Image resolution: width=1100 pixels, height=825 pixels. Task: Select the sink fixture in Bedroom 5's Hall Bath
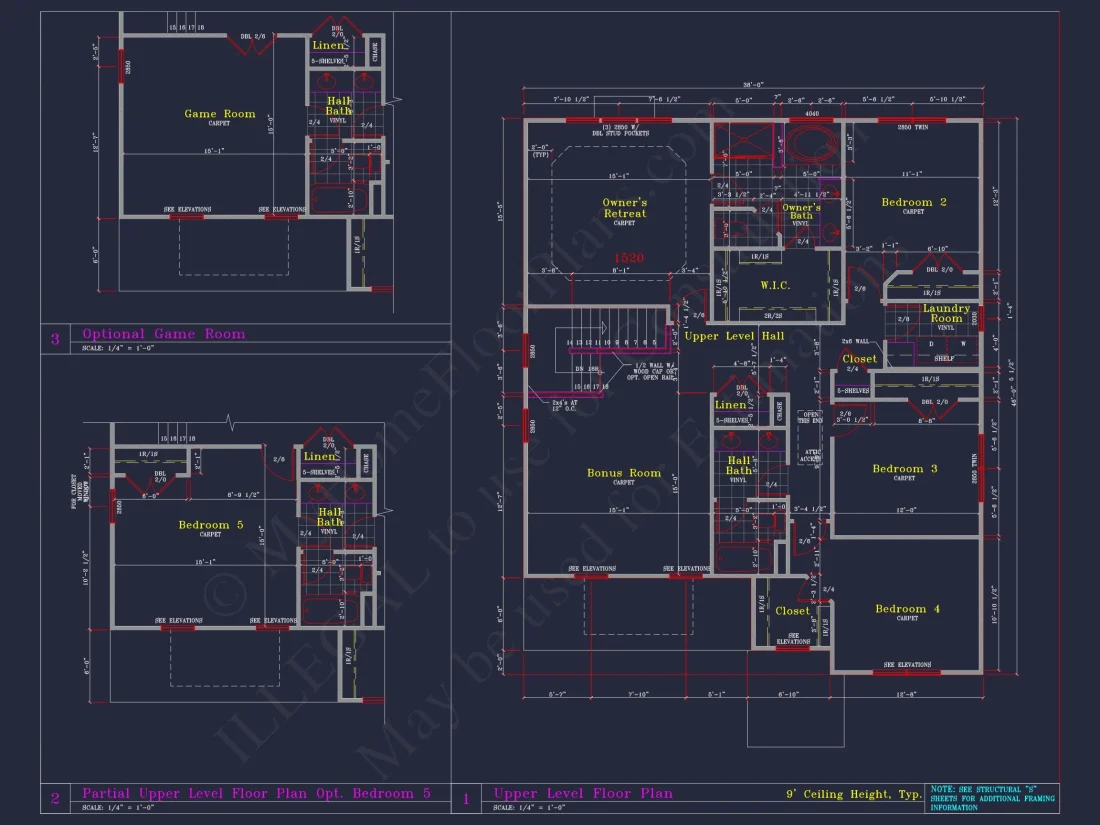(317, 493)
